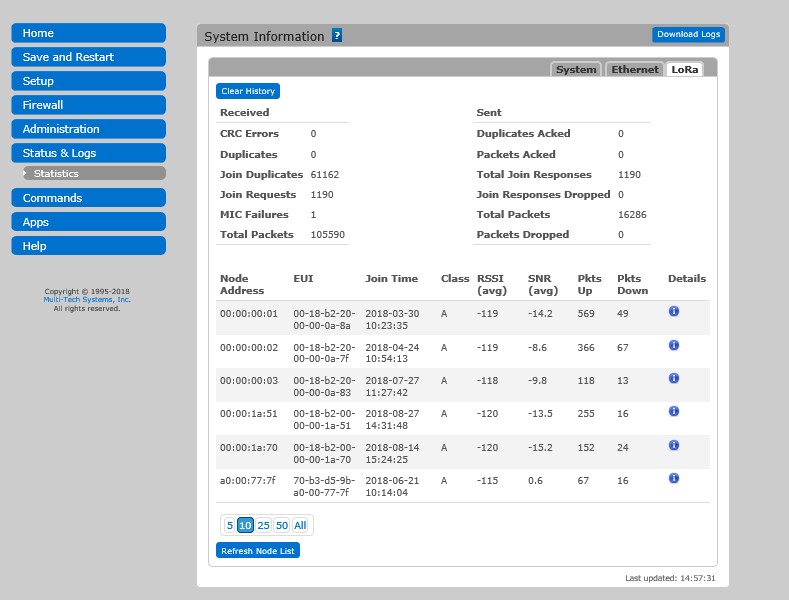This screenshot has height=600, width=789.
Task: Click the System Information help icon
Action: [337, 36]
